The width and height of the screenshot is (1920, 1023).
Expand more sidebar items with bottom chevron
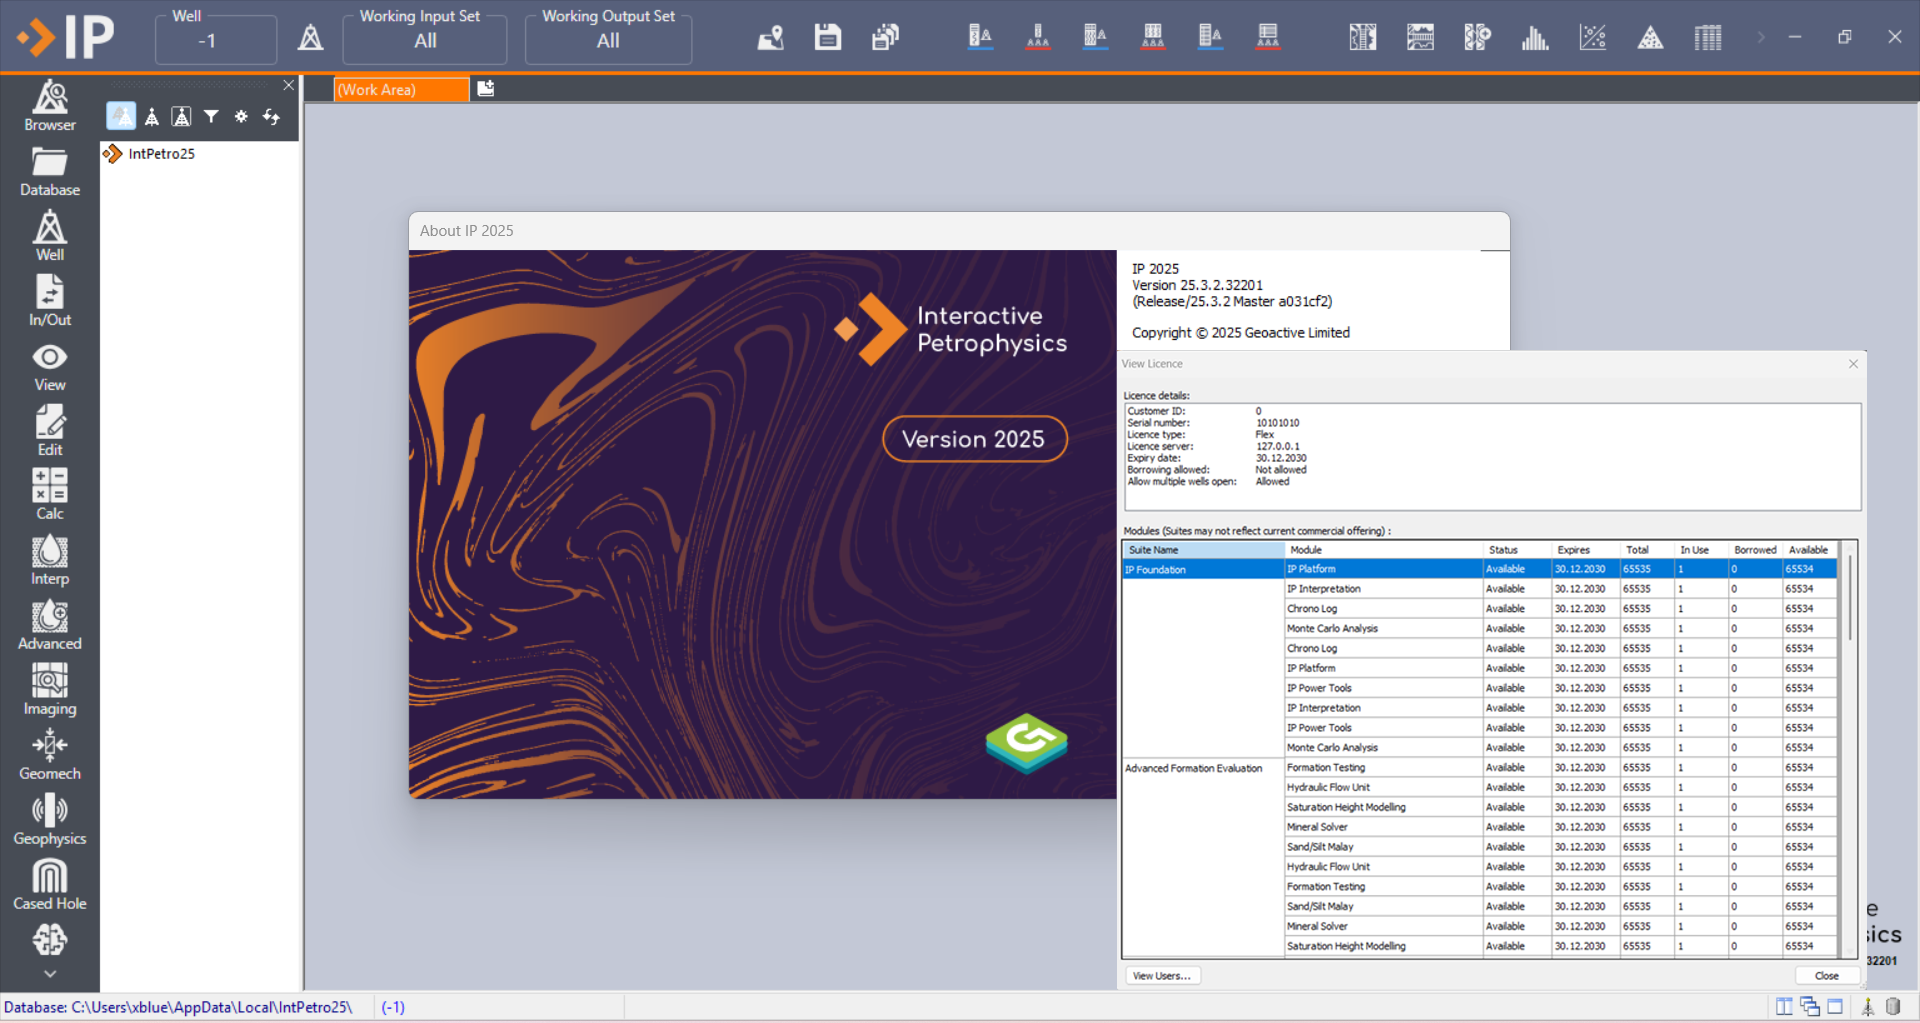50,974
